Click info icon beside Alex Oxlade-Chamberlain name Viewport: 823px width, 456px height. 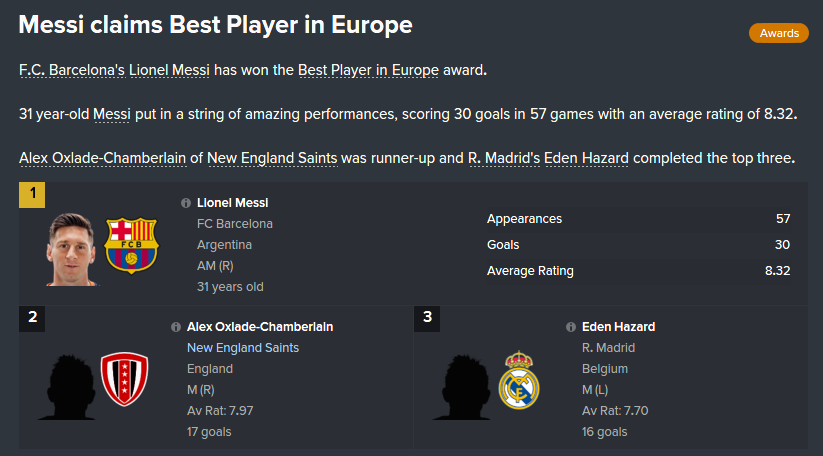tap(176, 327)
